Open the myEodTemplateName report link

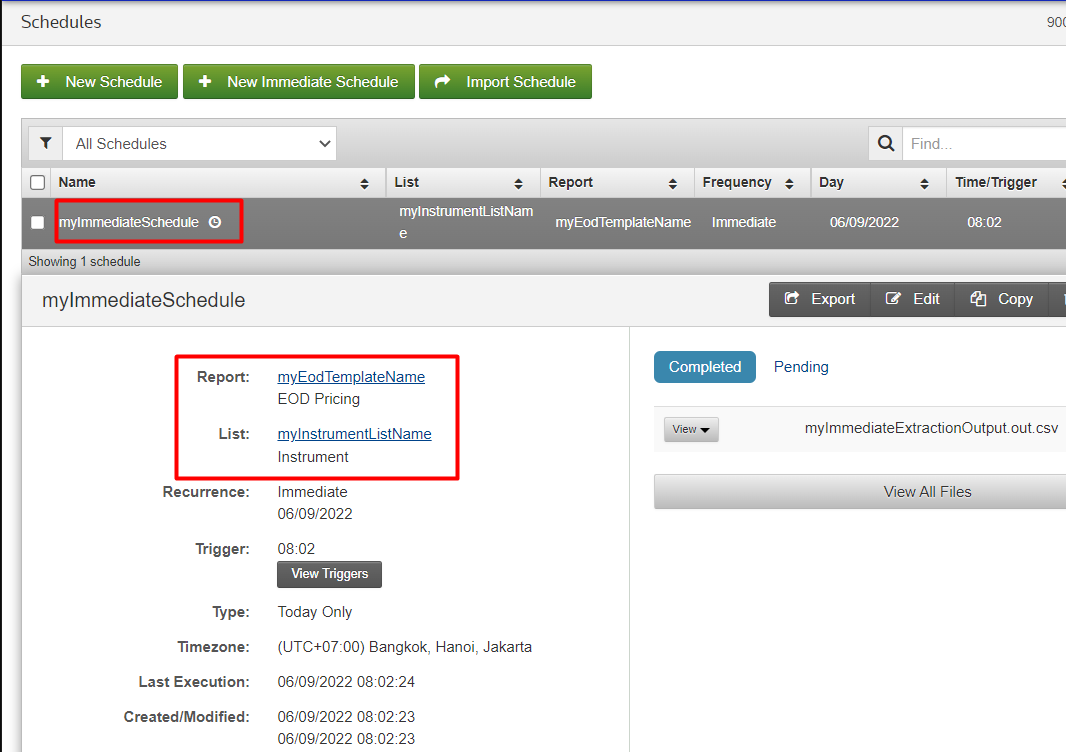pyautogui.click(x=351, y=377)
